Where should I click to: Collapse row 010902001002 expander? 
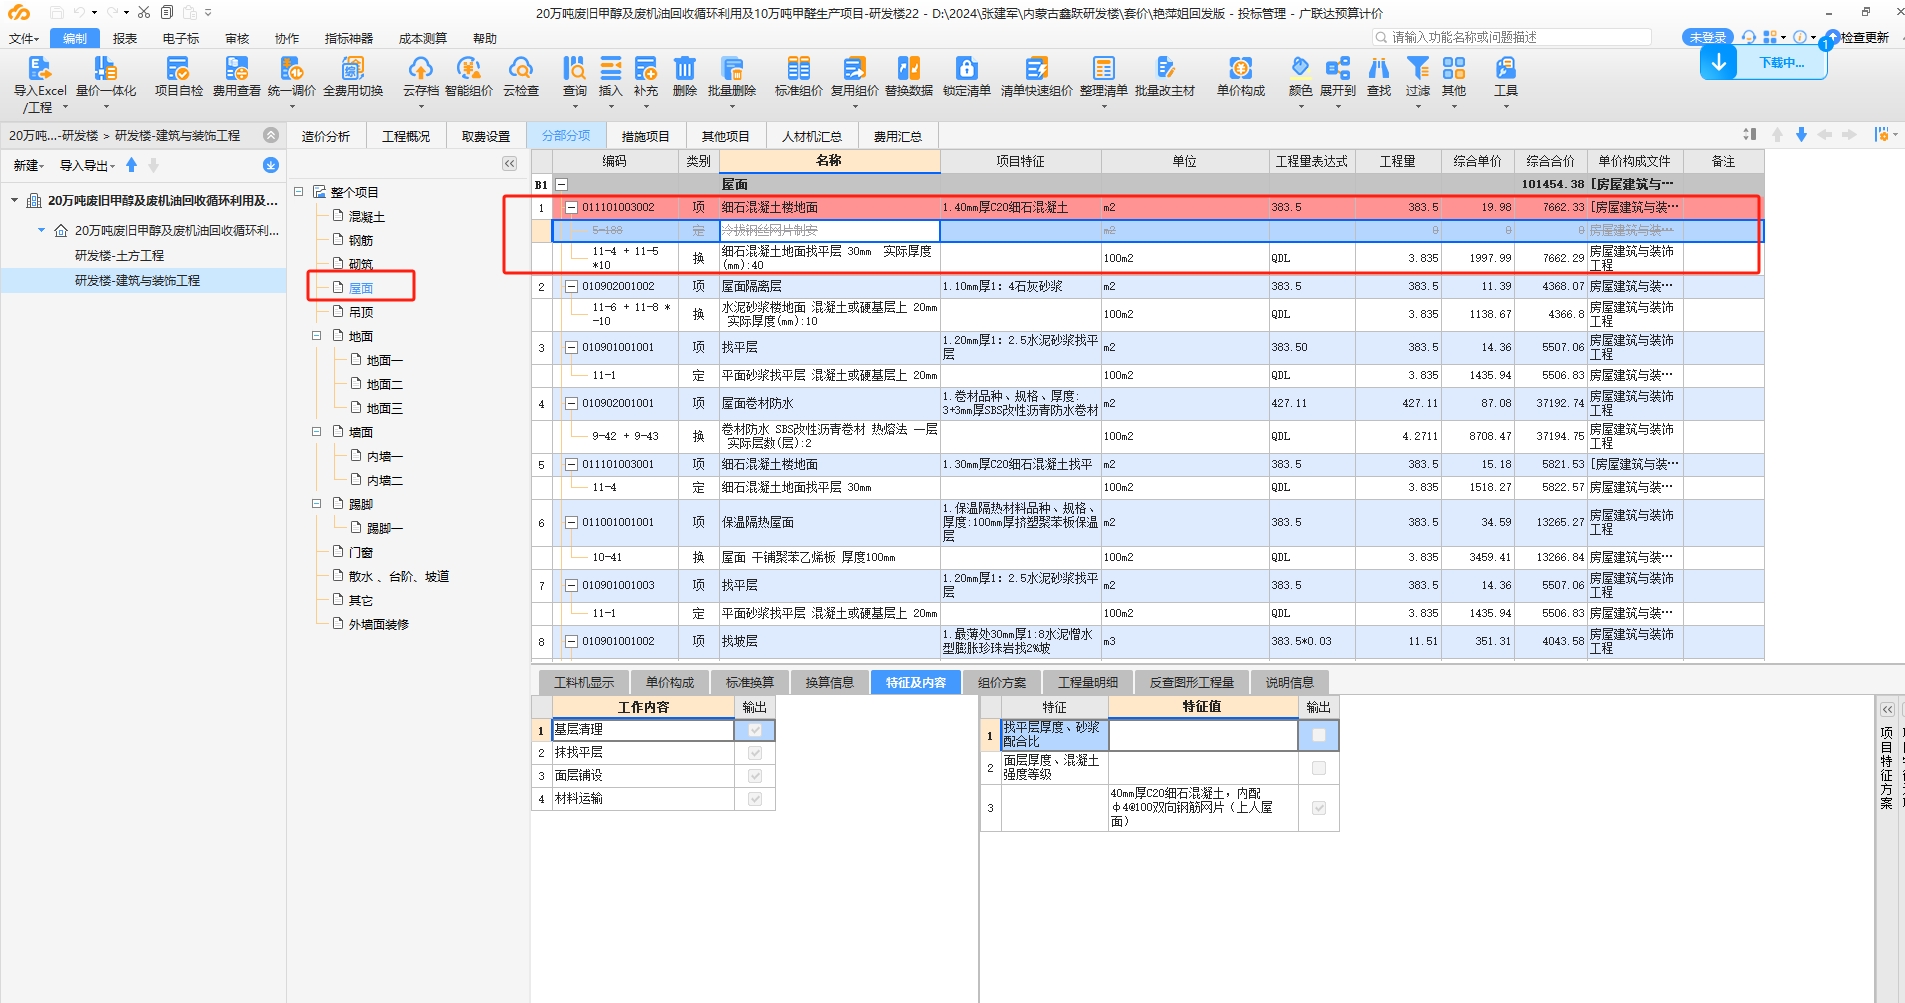tap(572, 287)
